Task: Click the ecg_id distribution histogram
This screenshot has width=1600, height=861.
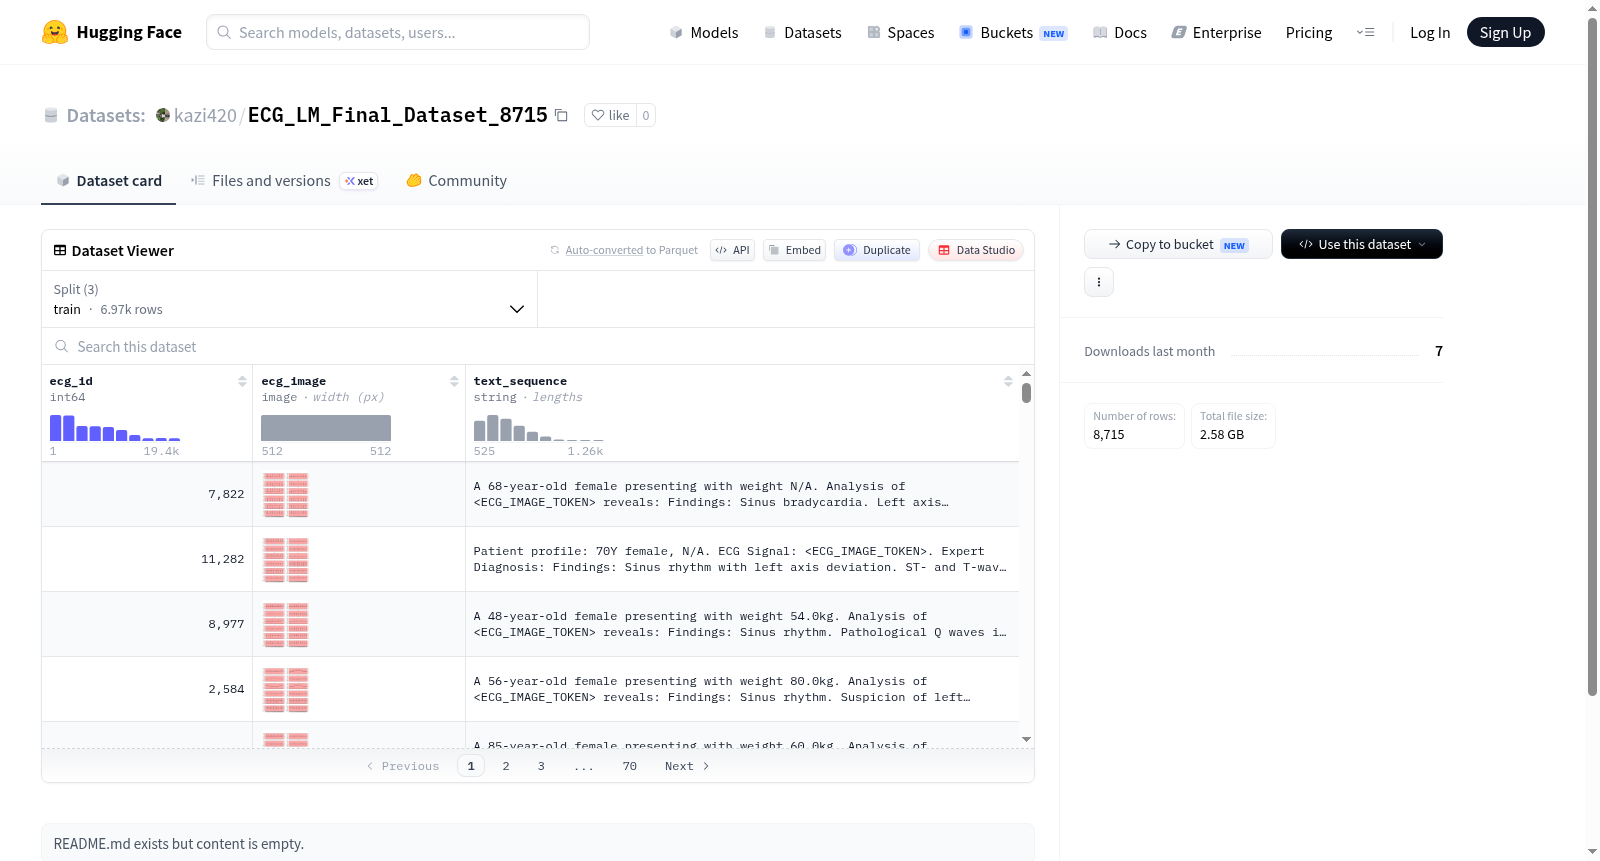Action: point(115,427)
